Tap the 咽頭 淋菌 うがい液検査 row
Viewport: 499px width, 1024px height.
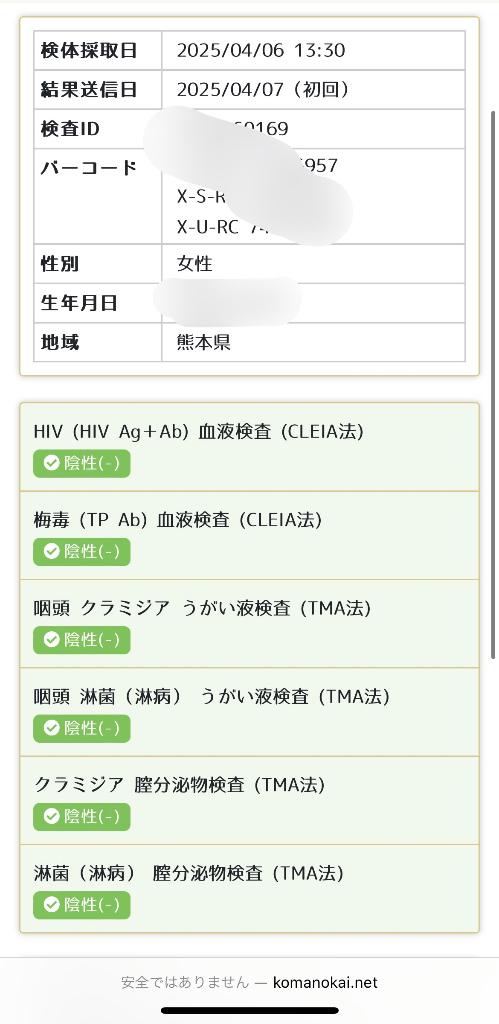click(250, 712)
